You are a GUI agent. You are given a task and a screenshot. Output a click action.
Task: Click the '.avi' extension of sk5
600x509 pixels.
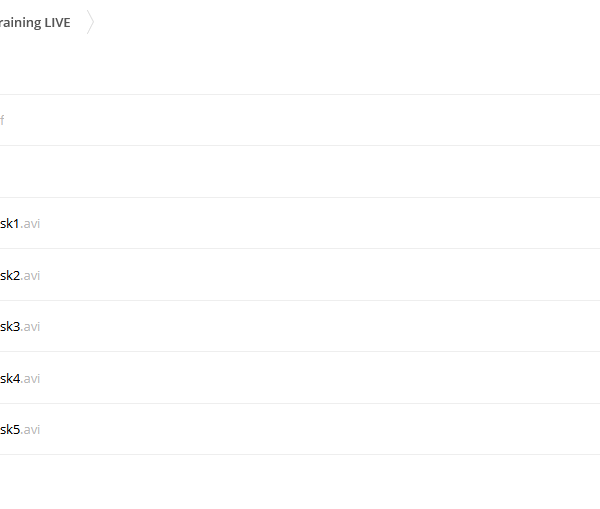coord(31,429)
